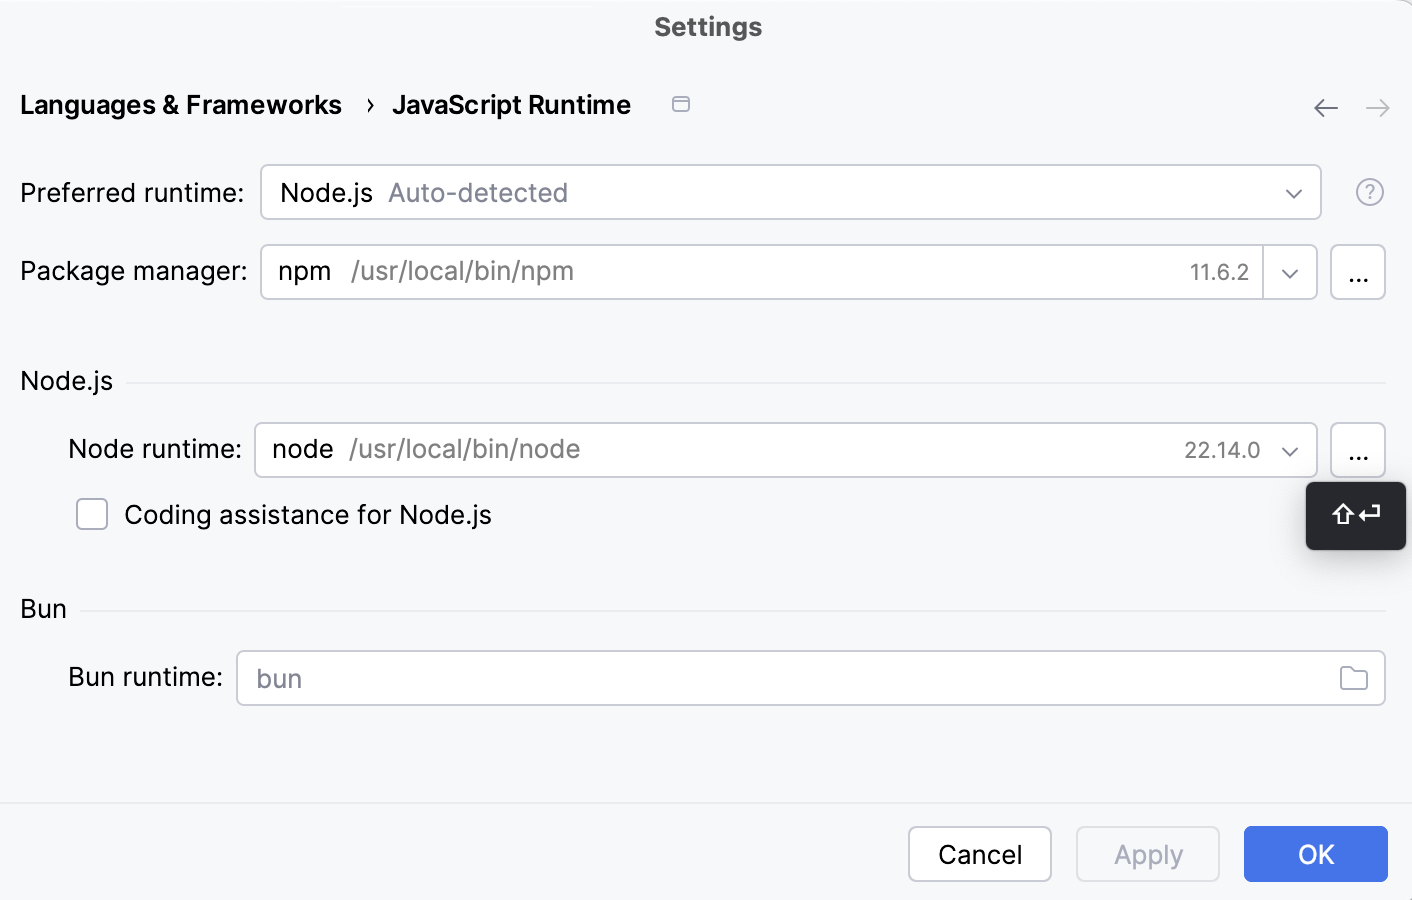This screenshot has width=1412, height=900.
Task: Browse for node runtime via ellipsis button
Action: pos(1357,450)
